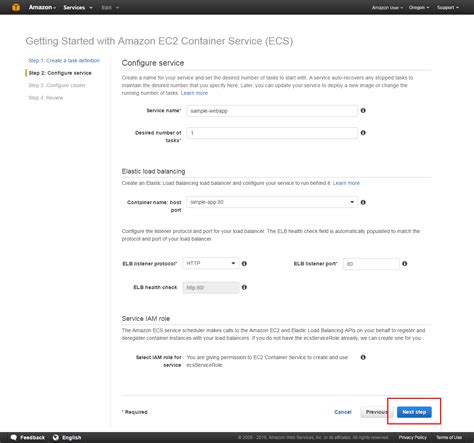Open the Terms of Use link
Image resolution: width=474 pixels, height=443 pixels.
point(449,437)
